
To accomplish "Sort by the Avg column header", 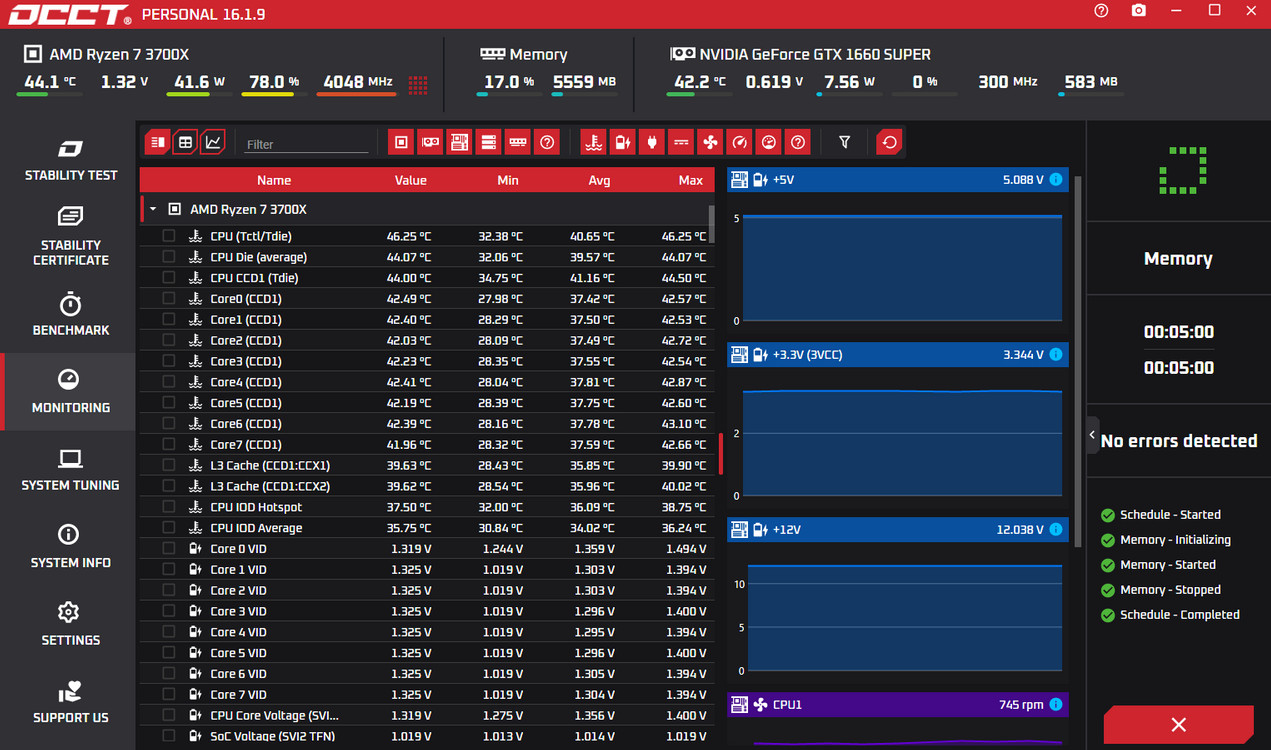I will coord(600,180).
